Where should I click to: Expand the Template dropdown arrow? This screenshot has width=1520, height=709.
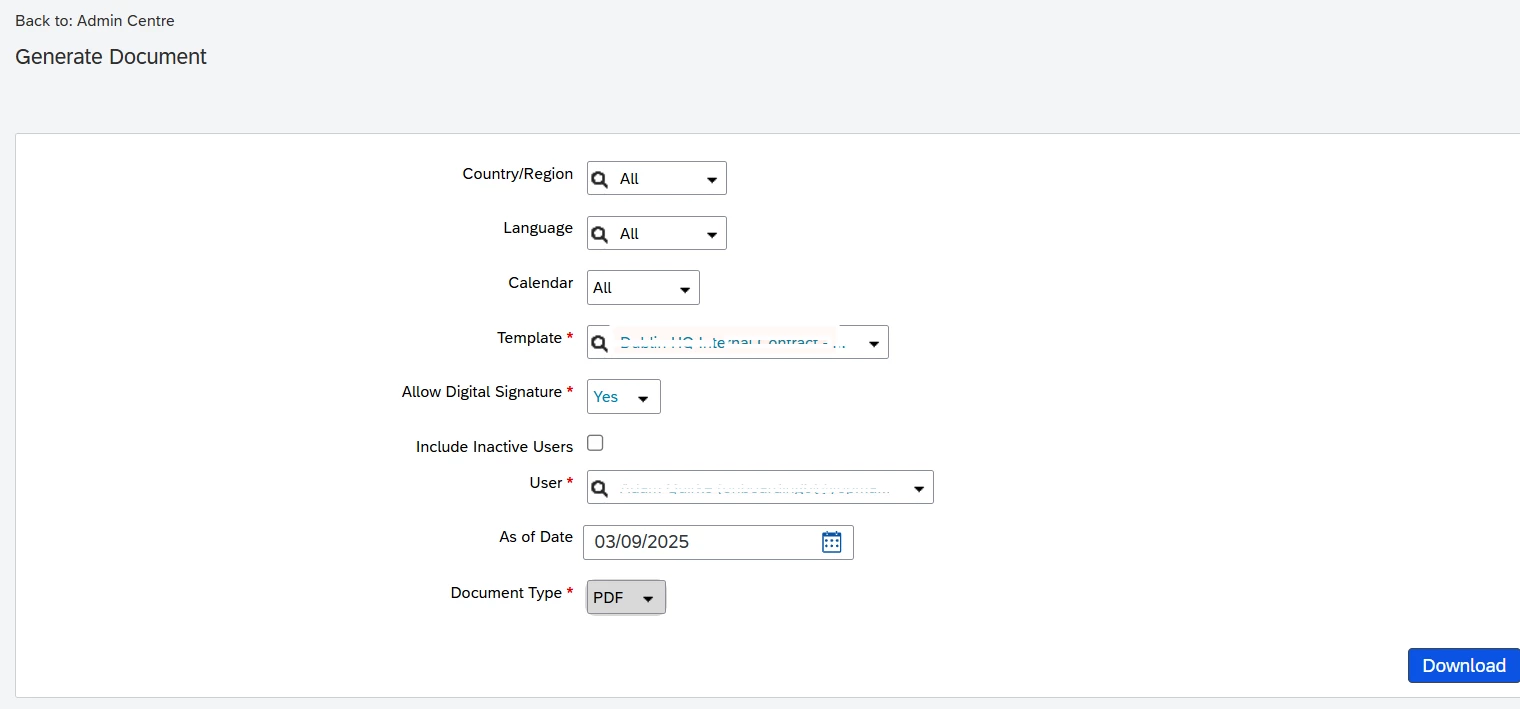[874, 344]
